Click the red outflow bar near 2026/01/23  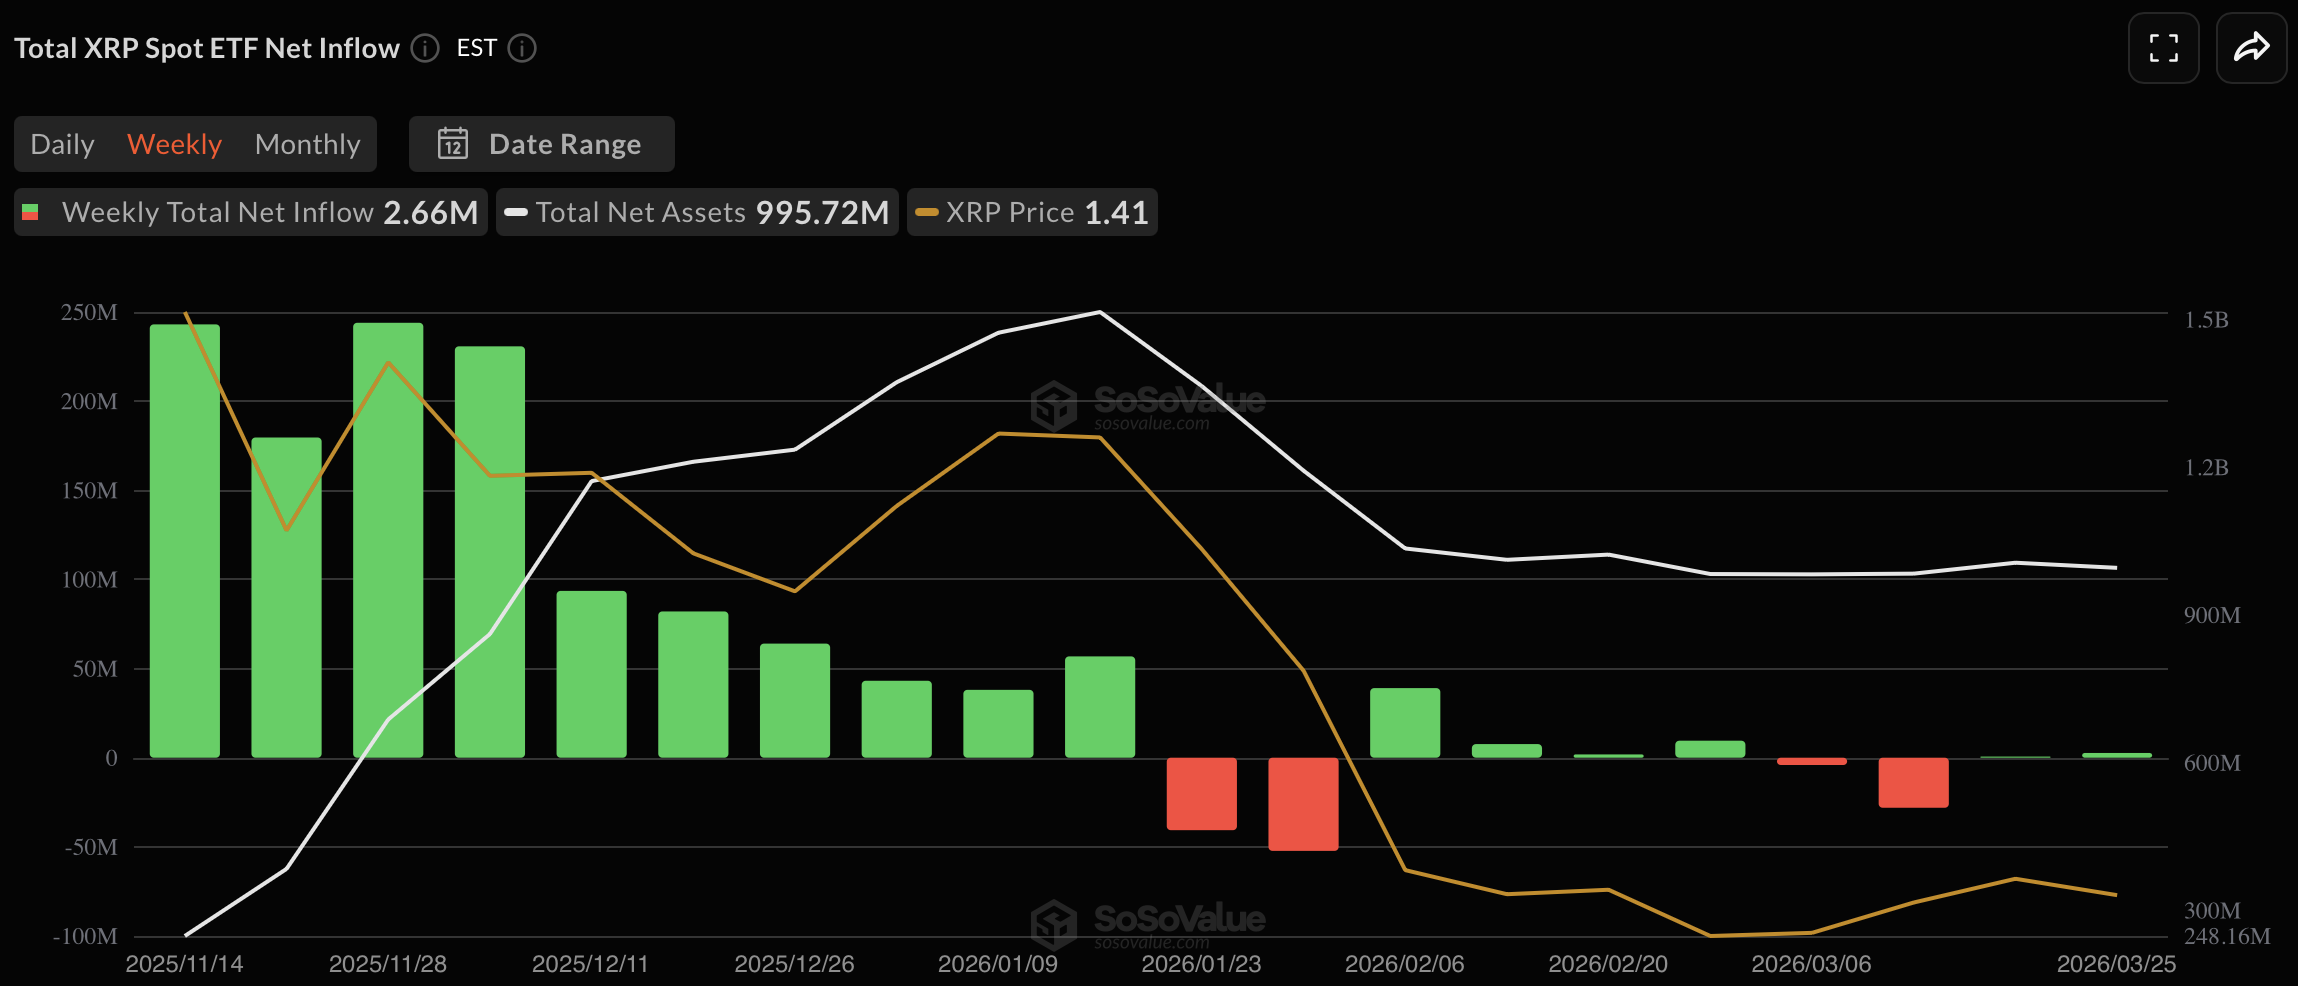point(1201,793)
